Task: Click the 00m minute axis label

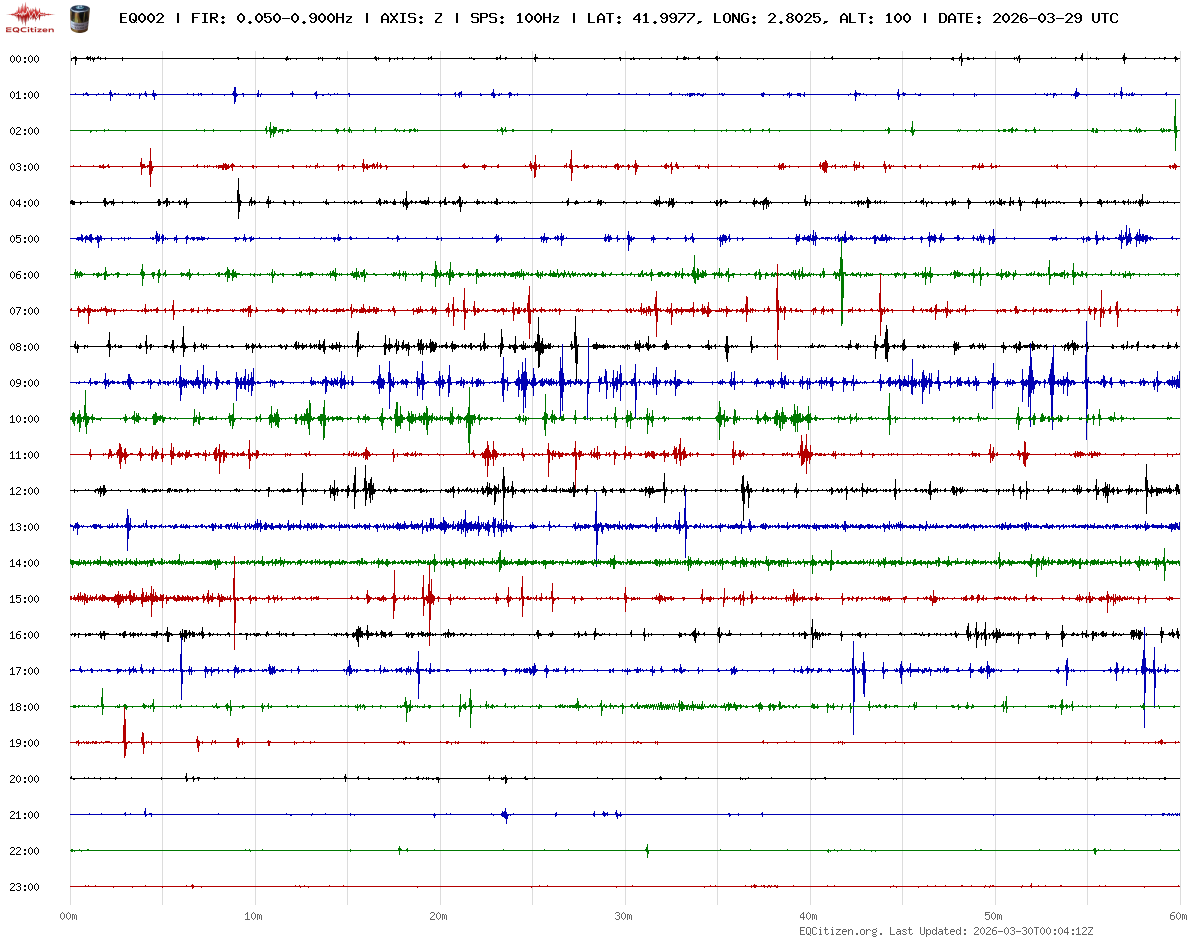Action: (x=69, y=915)
